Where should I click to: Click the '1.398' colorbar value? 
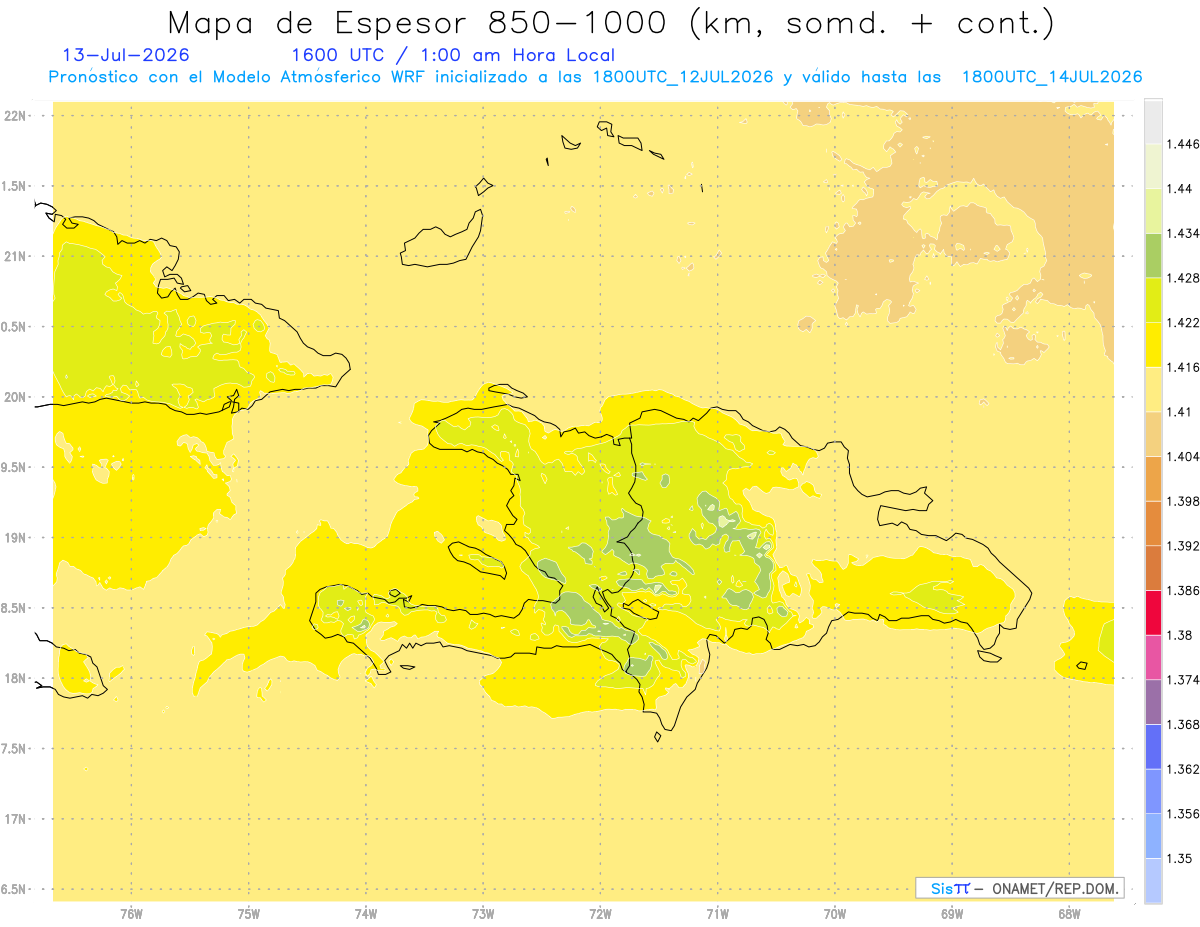[1183, 501]
